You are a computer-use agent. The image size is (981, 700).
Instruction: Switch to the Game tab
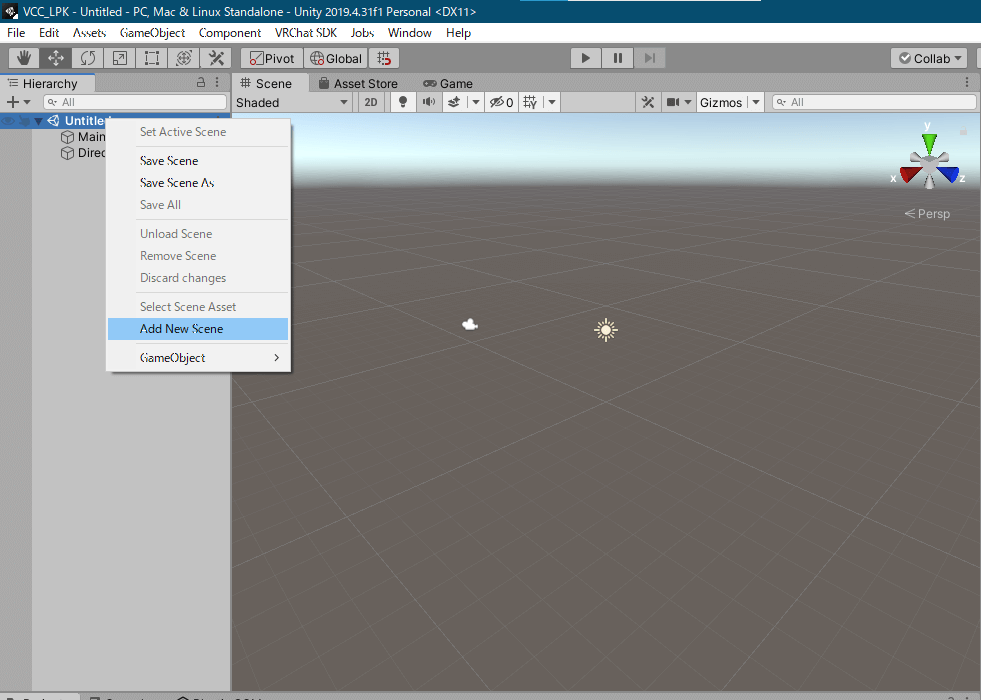click(x=448, y=83)
